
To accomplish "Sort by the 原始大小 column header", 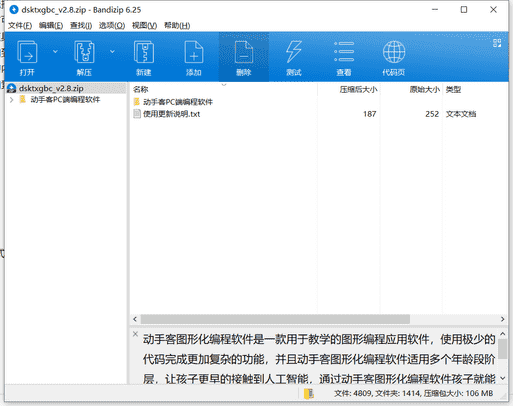I will pos(425,89).
